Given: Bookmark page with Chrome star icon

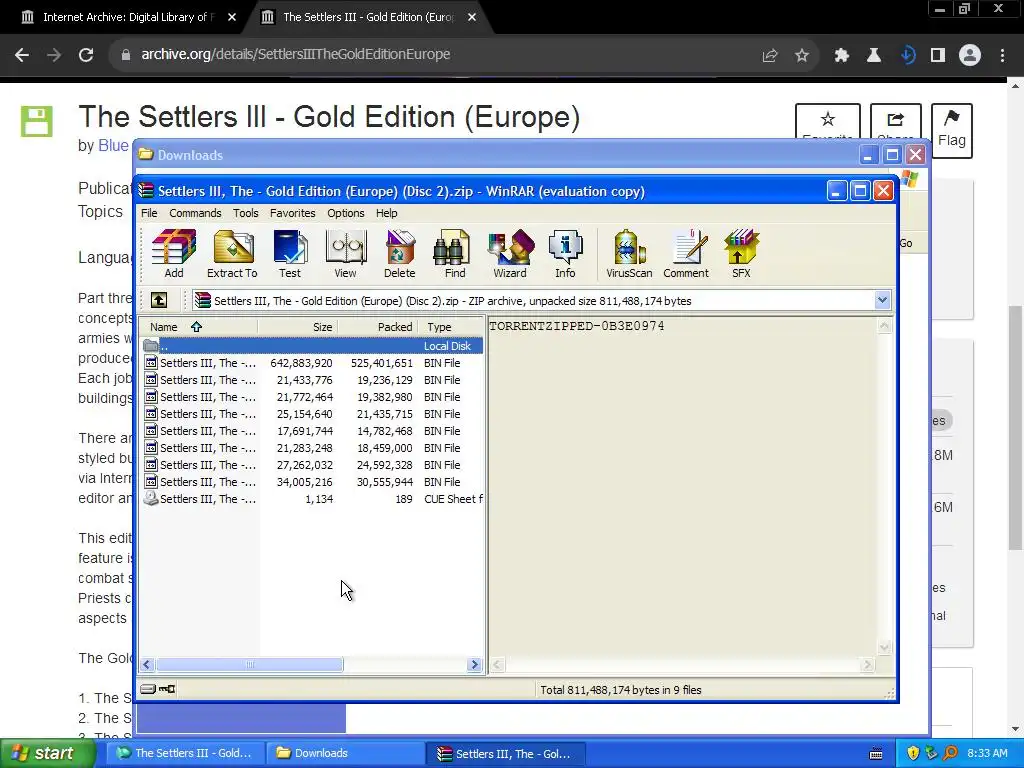Looking at the screenshot, I should (x=802, y=55).
